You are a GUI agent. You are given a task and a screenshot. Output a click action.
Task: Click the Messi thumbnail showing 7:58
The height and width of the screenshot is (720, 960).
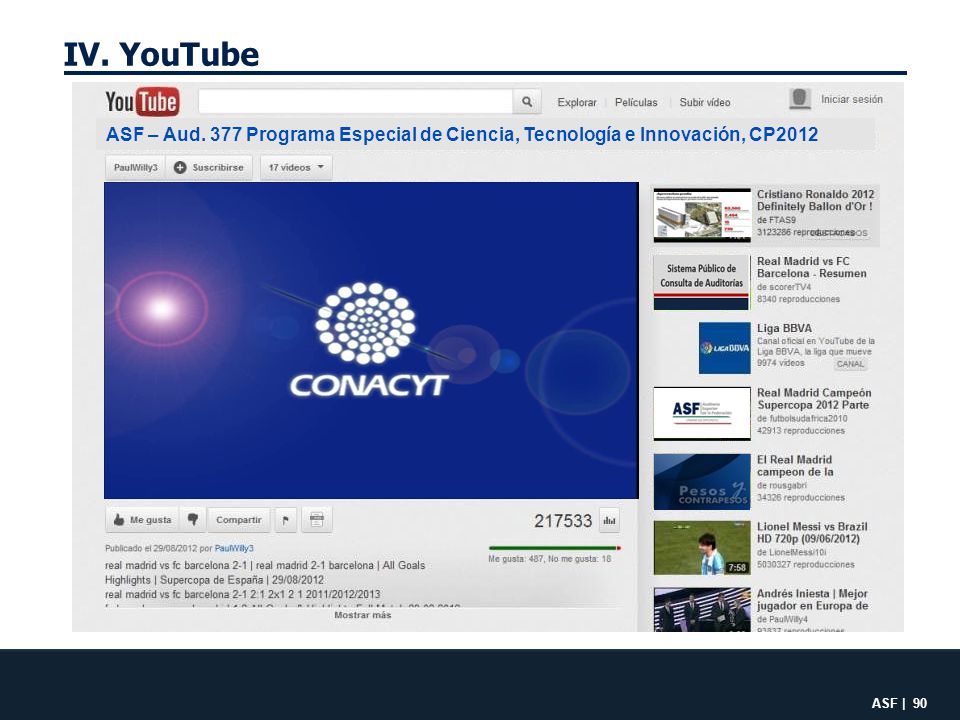point(702,548)
